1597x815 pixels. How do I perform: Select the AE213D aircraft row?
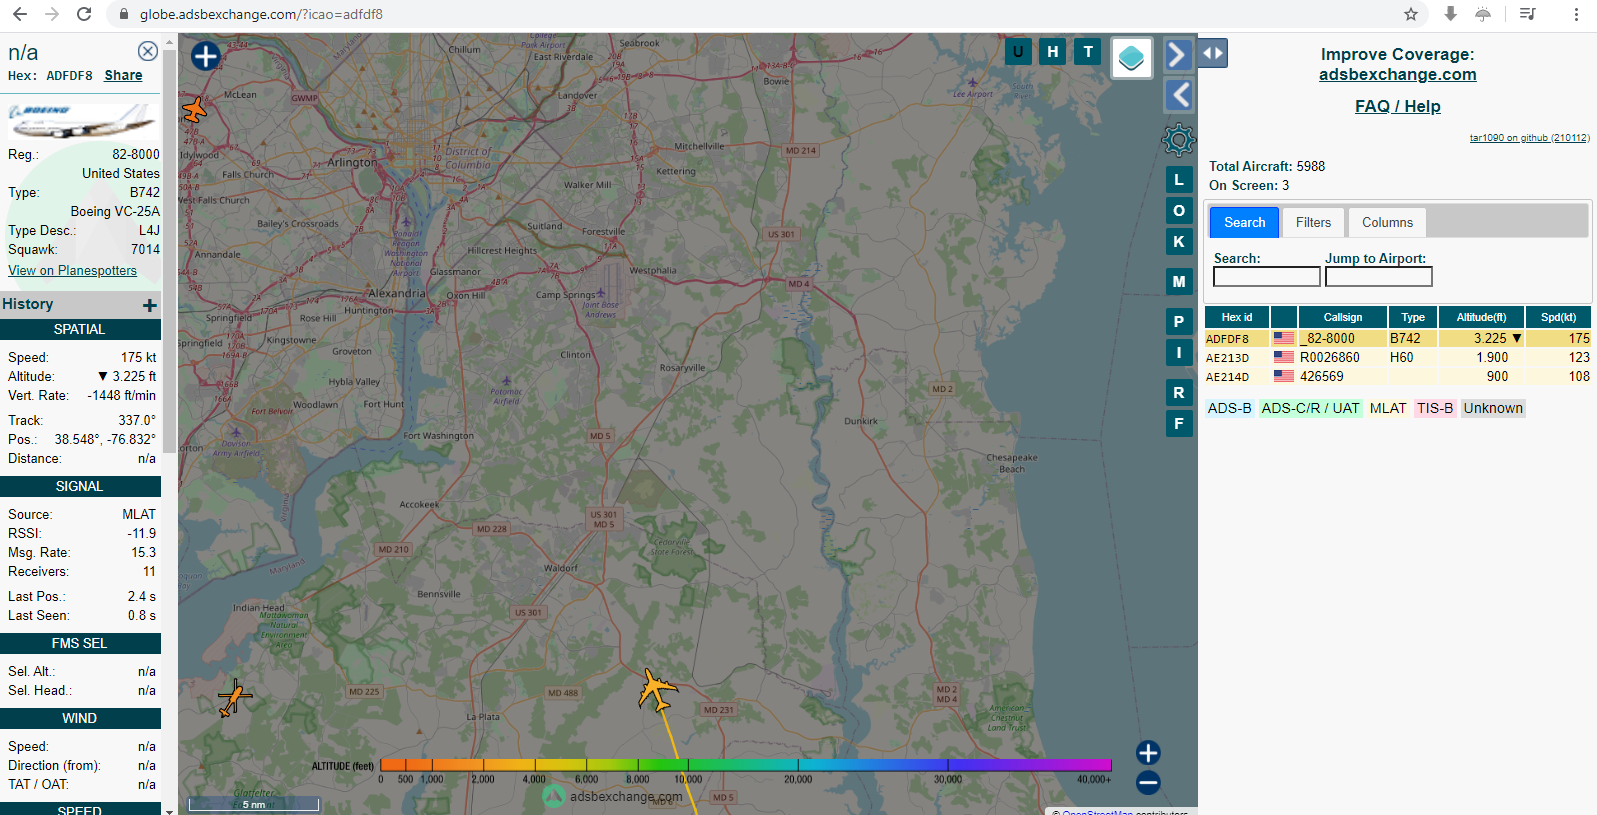(x=1397, y=357)
